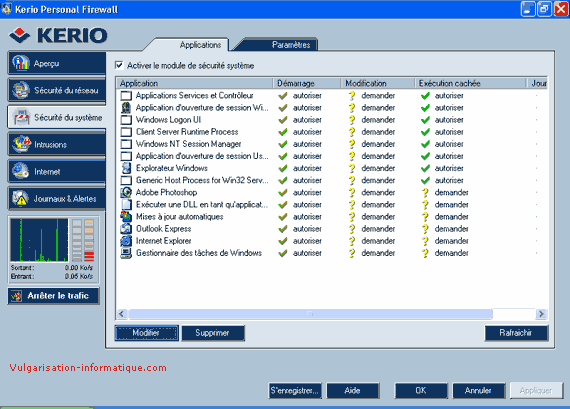This screenshot has height=409, width=570.
Task: Click the Rafraîchir button
Action: point(516,333)
